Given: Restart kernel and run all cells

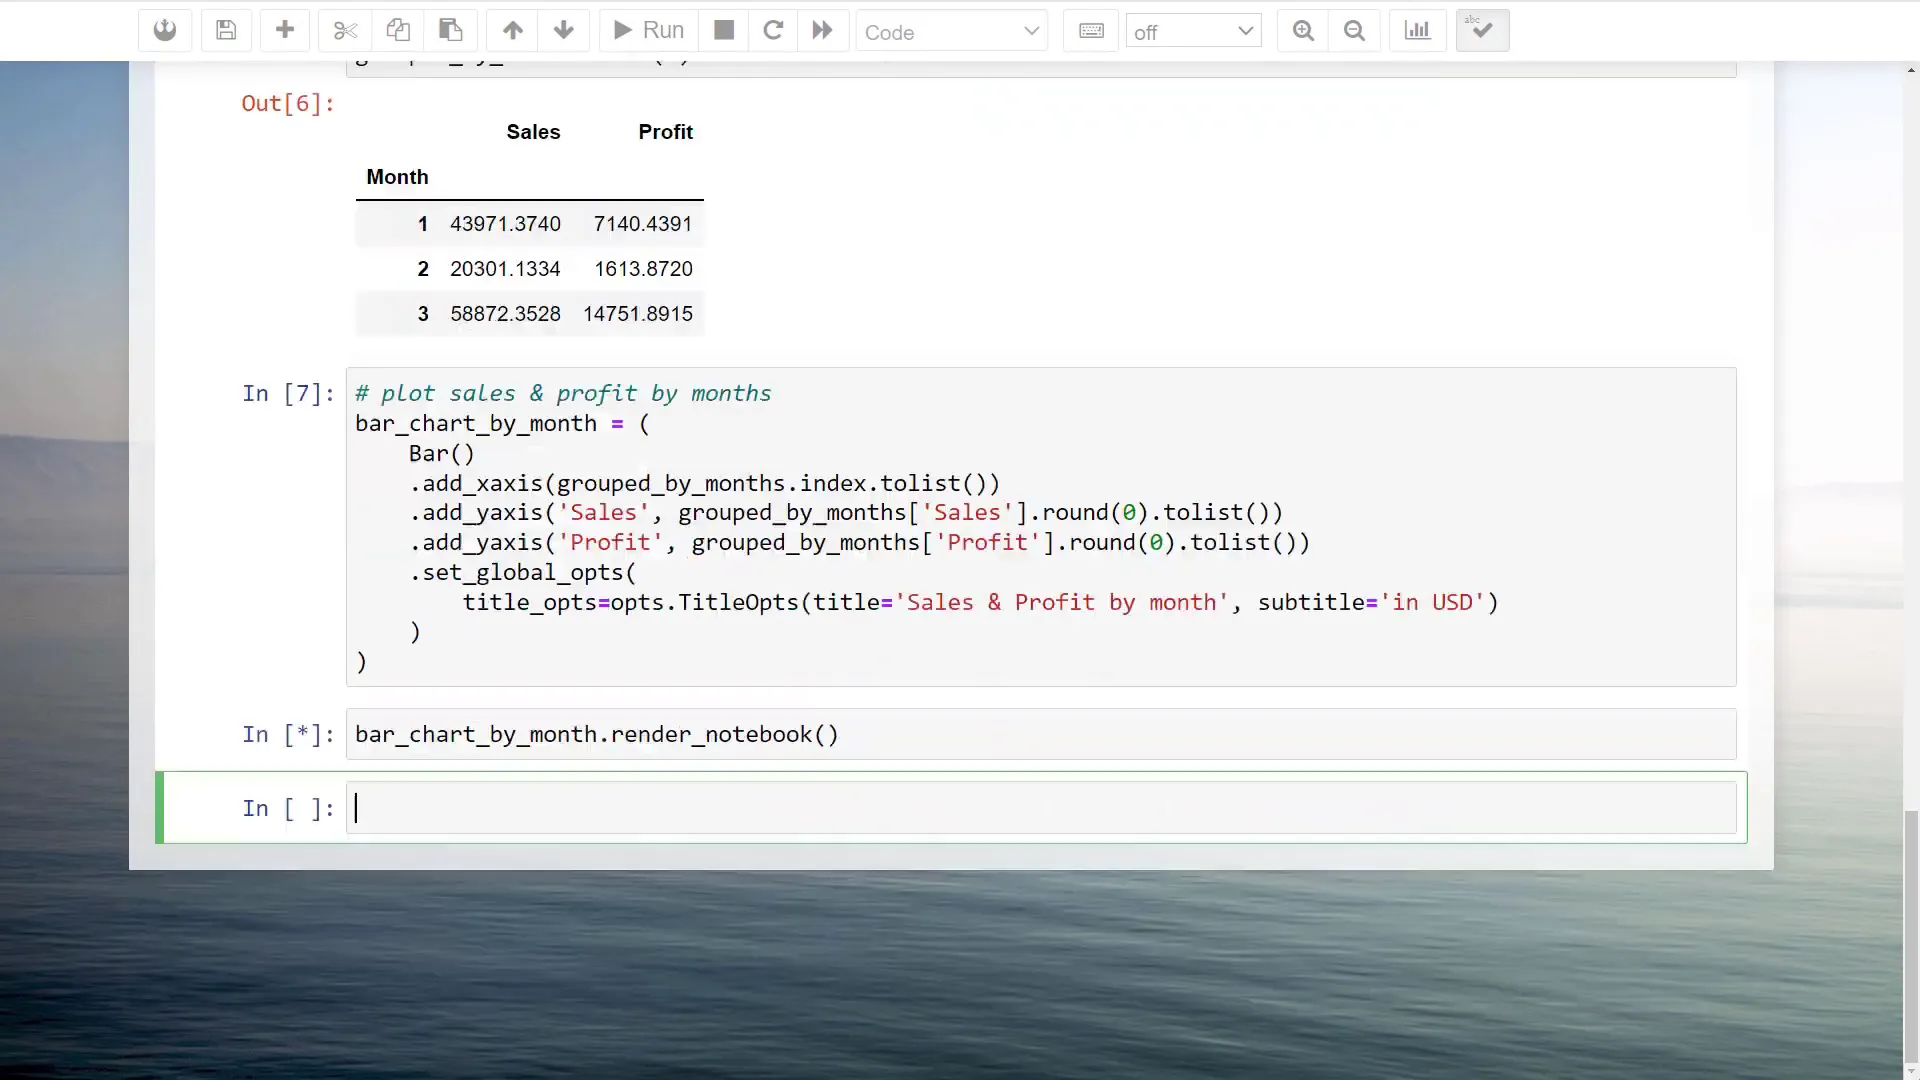Looking at the screenshot, I should 823,30.
